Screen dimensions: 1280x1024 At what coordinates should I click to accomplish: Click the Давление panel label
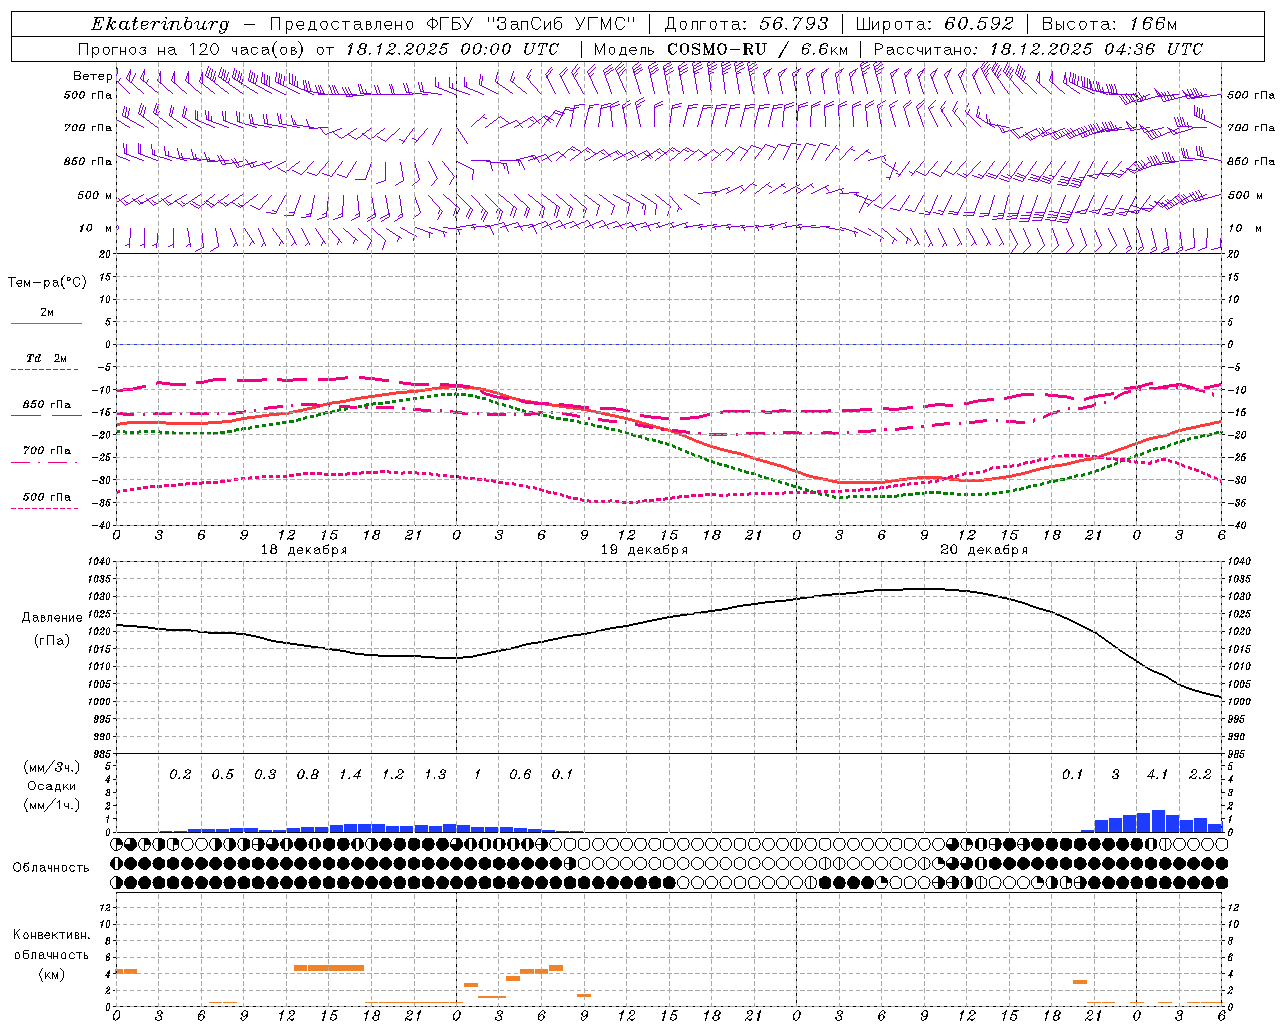tap(52, 618)
